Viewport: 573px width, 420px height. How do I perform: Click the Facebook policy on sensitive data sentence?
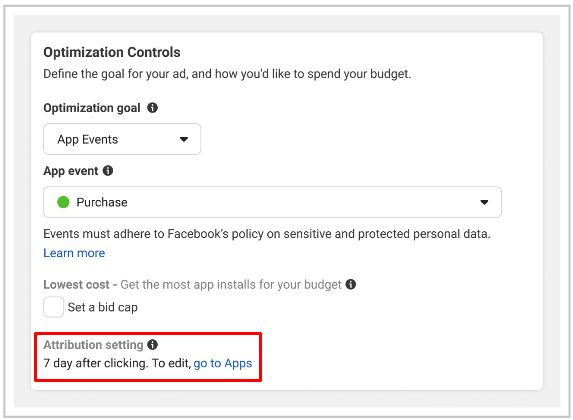pos(267,234)
